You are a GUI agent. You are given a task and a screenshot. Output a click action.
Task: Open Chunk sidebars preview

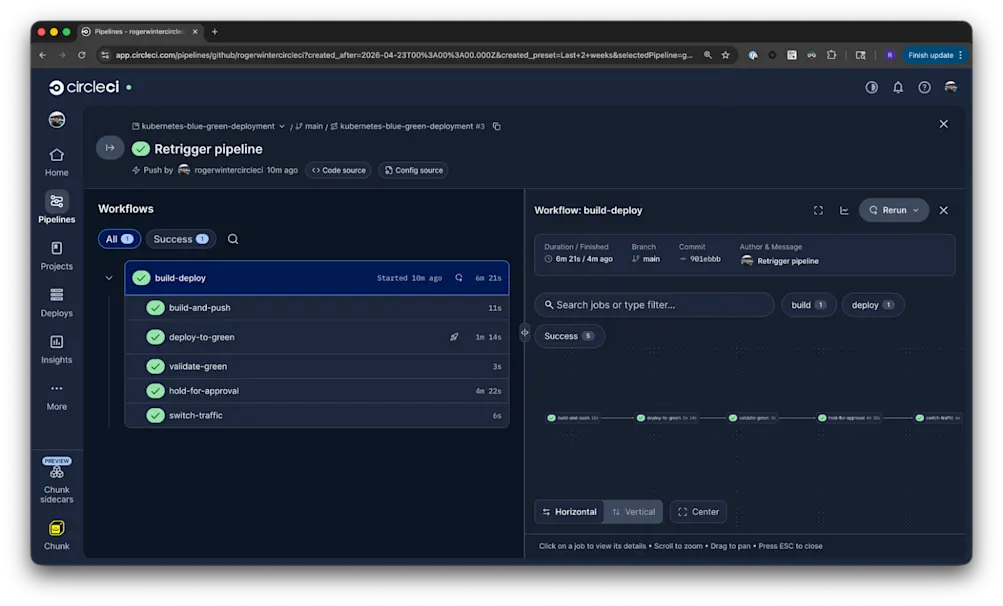(56, 481)
